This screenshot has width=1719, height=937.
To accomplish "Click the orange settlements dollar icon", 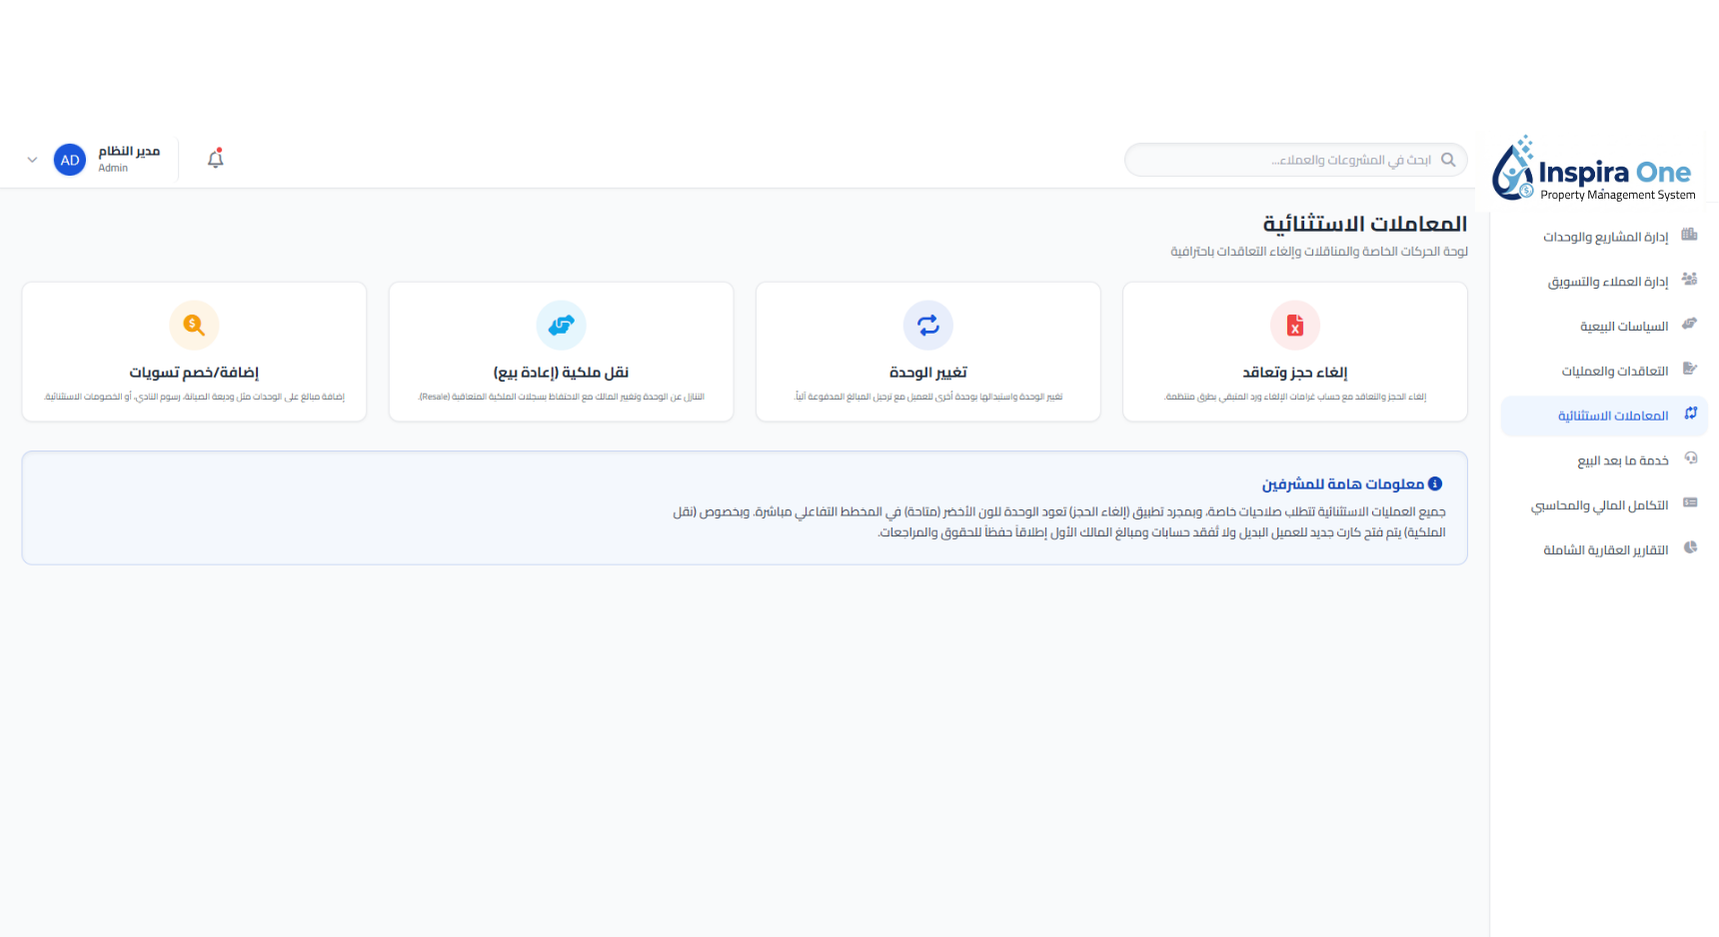I will tap(194, 325).
